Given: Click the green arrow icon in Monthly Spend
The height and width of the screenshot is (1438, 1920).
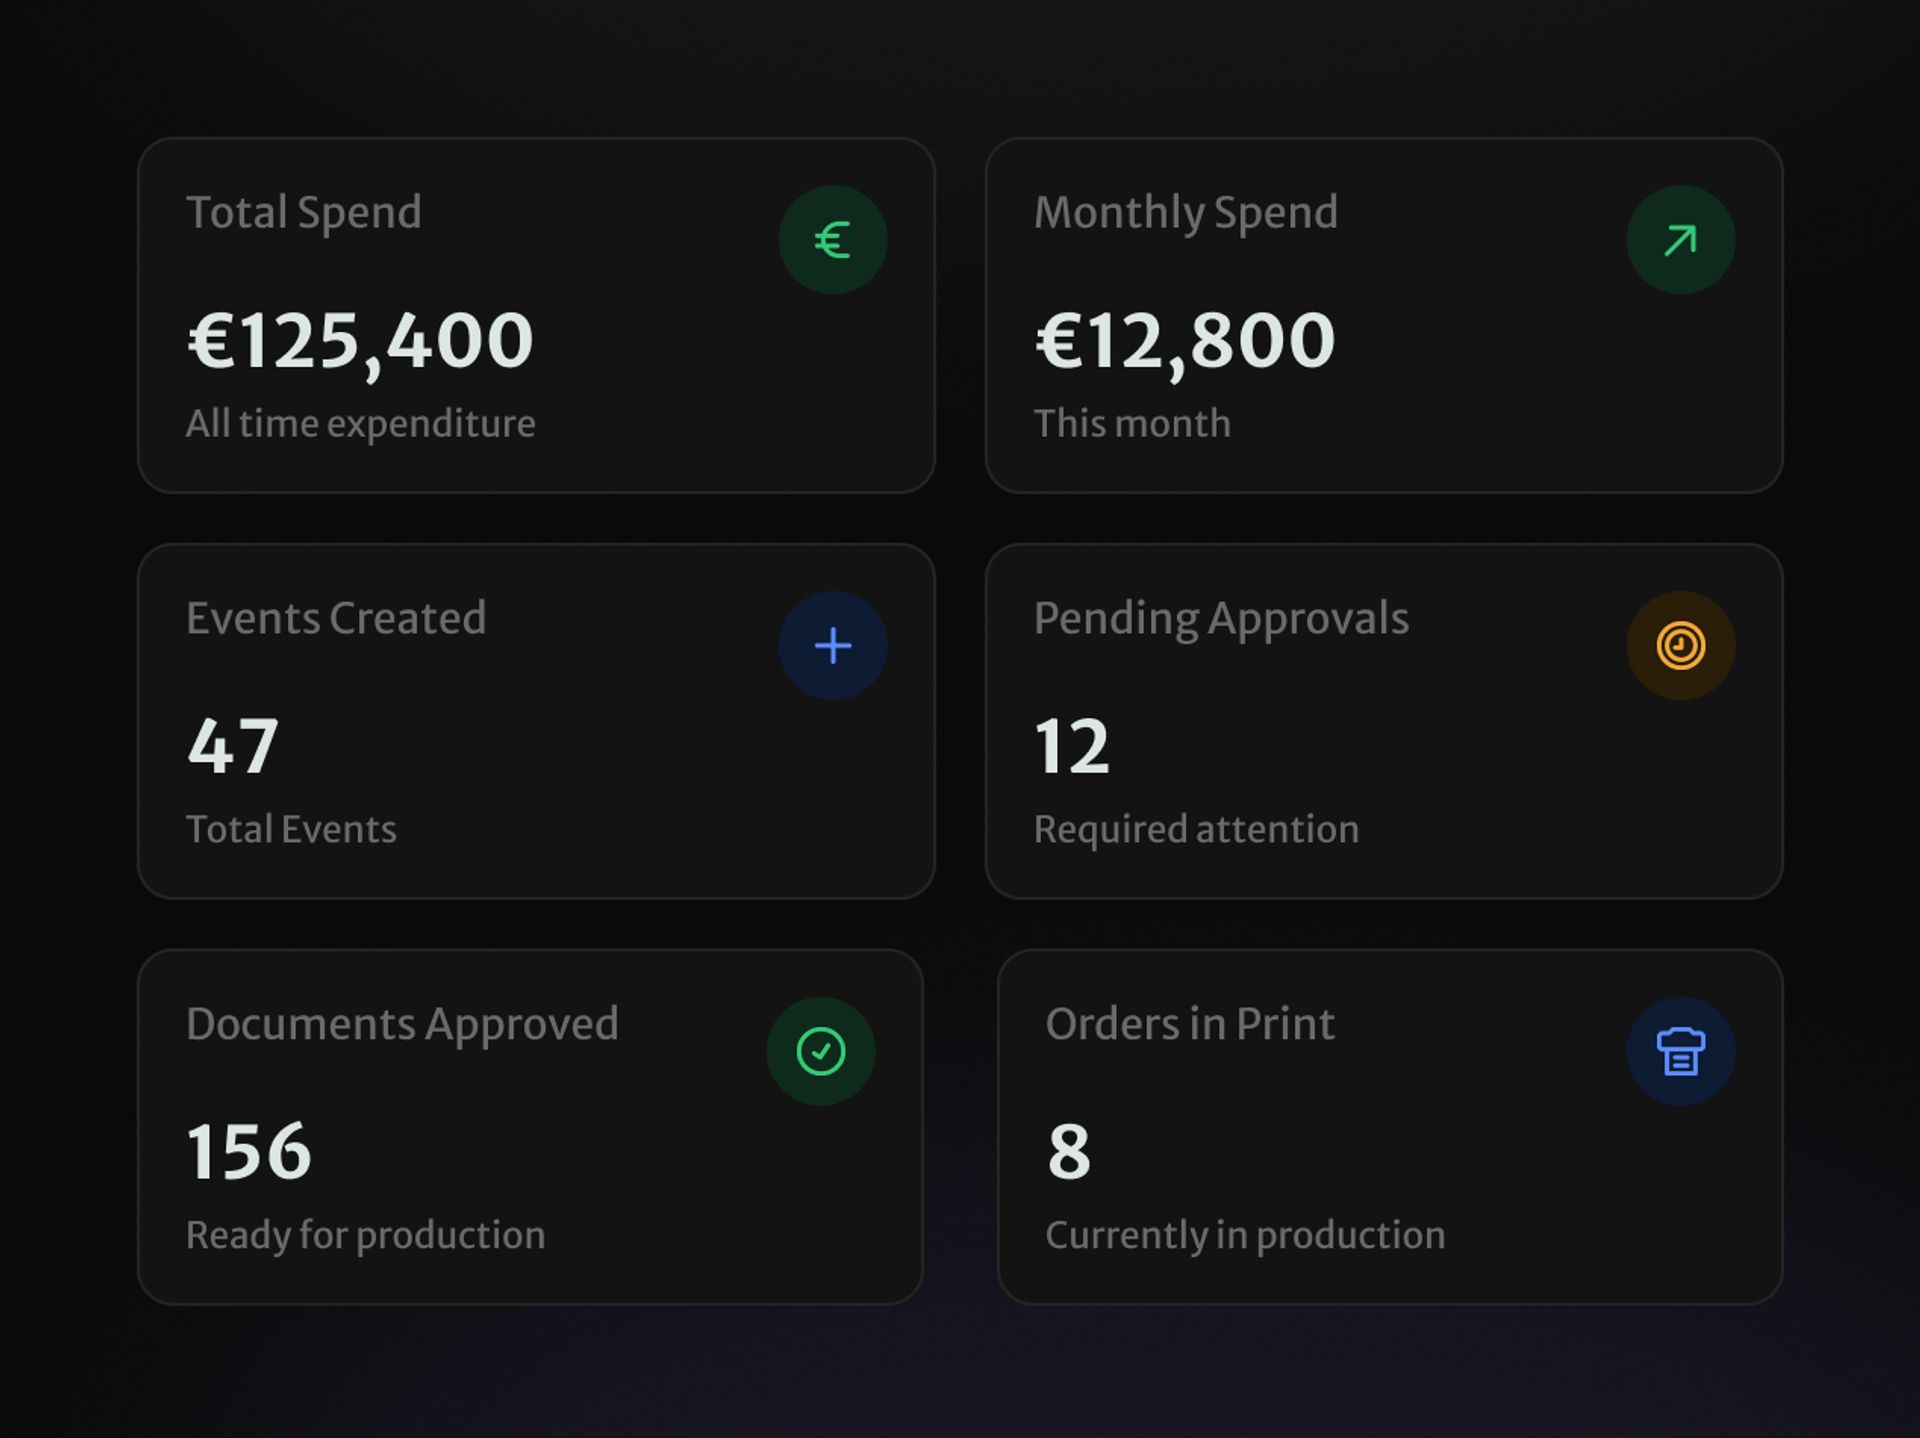Looking at the screenshot, I should (1680, 240).
